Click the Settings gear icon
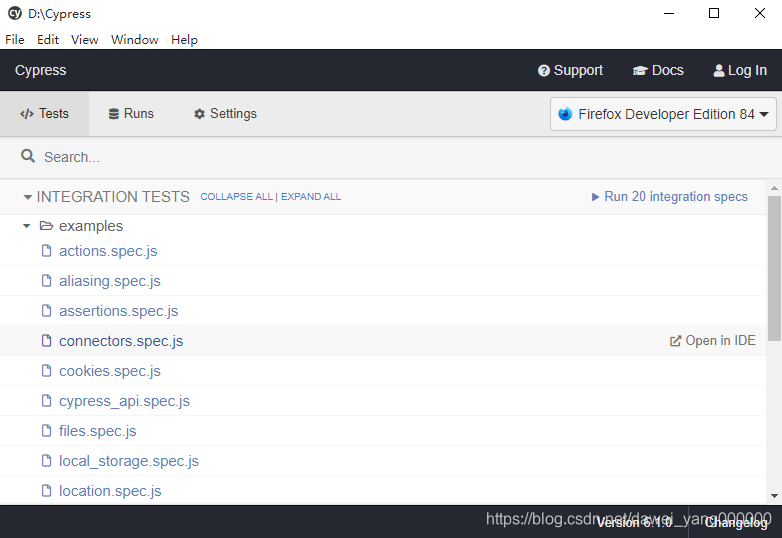This screenshot has width=782, height=538. pos(199,114)
